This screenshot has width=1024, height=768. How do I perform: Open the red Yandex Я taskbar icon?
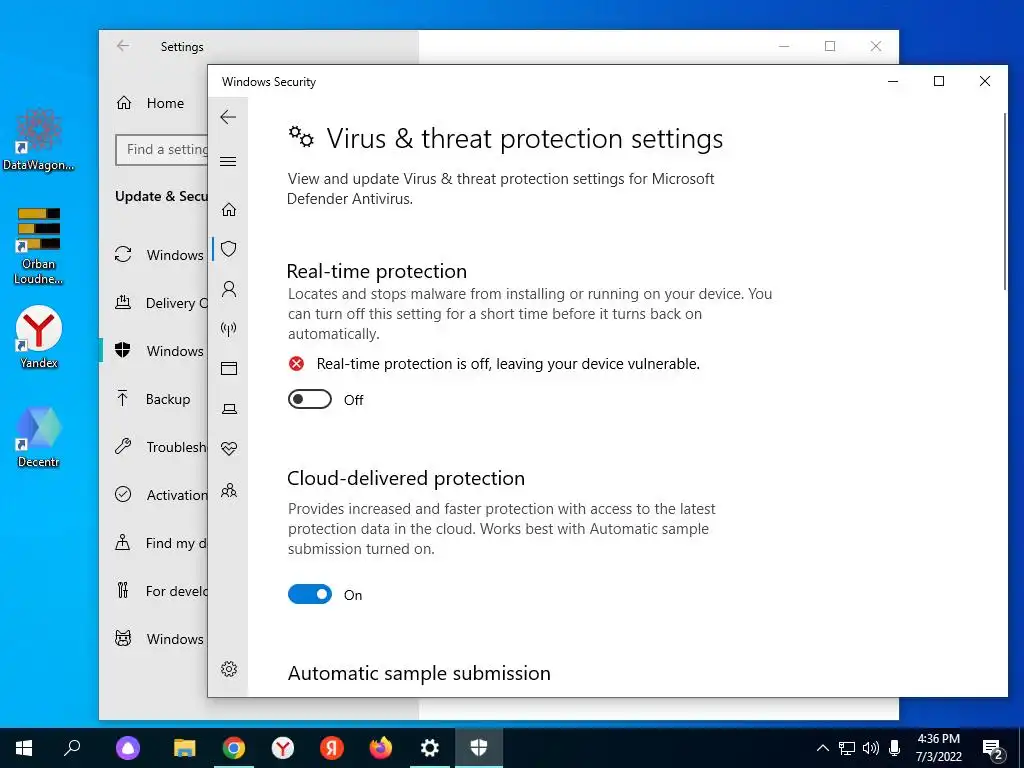click(x=332, y=748)
